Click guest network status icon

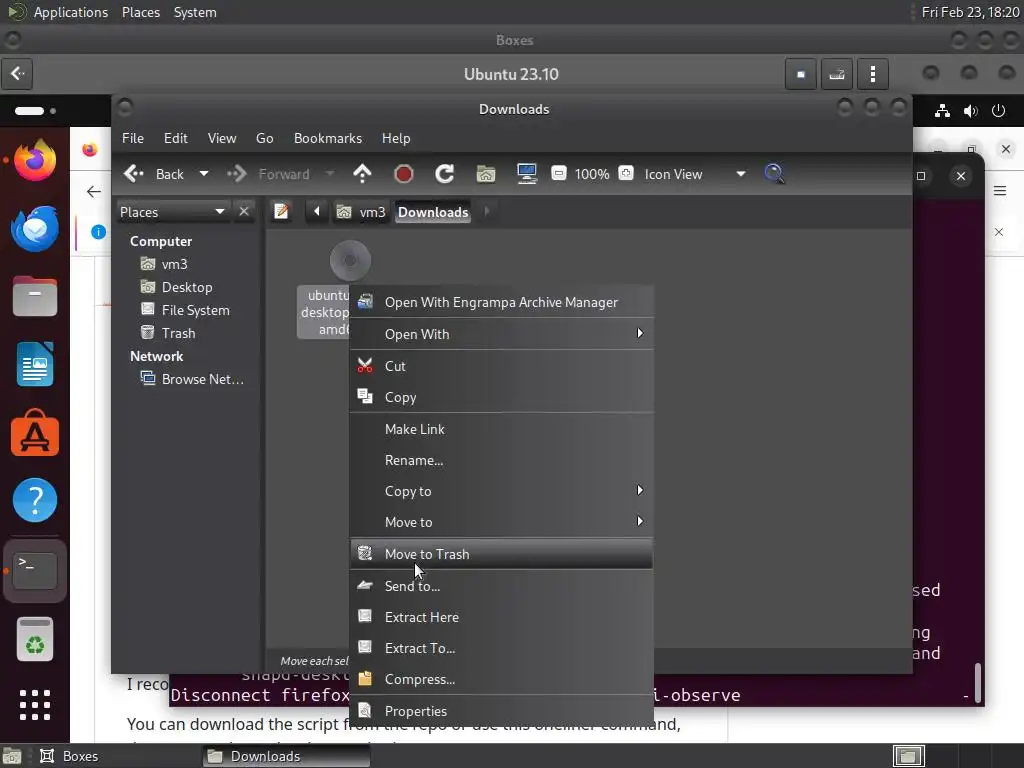942,110
